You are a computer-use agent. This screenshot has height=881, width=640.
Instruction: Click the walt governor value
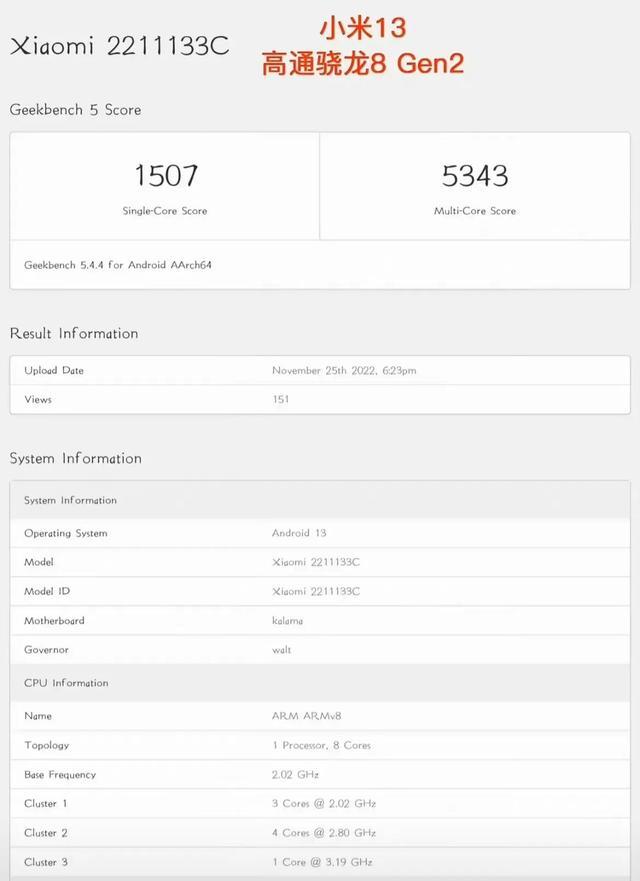click(281, 650)
